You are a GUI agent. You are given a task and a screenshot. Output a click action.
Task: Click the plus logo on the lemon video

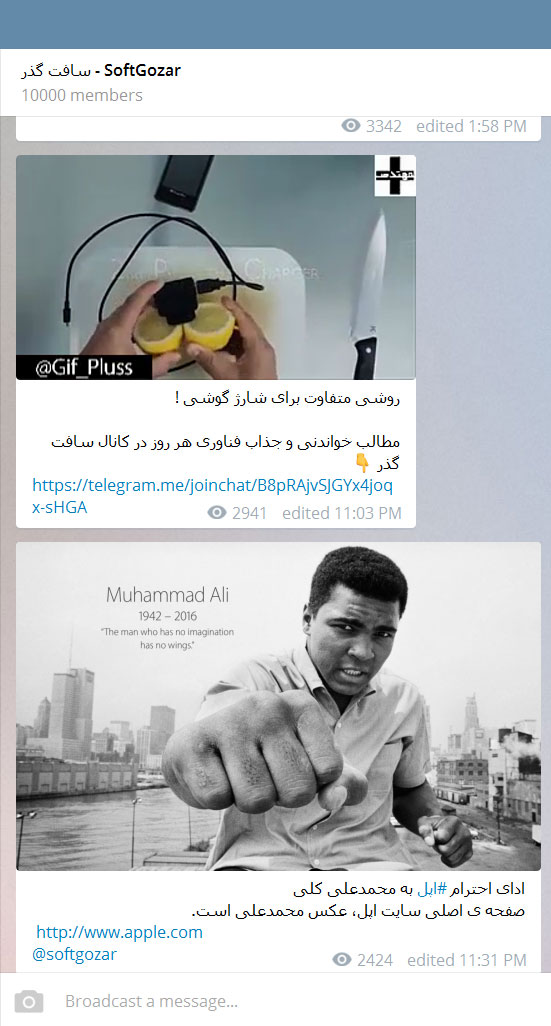[395, 175]
